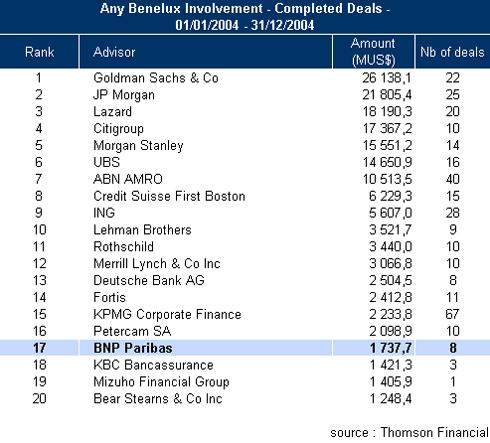The width and height of the screenshot is (490, 443).
Task: Click ABN AMRO deal count 40
Action: point(453,179)
